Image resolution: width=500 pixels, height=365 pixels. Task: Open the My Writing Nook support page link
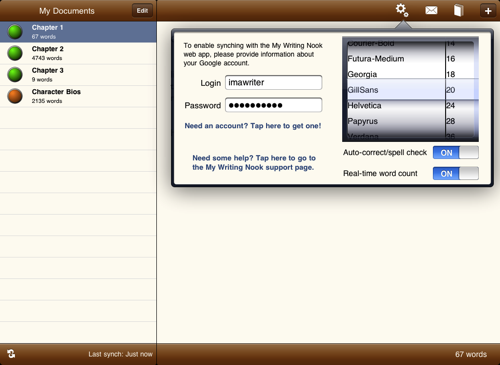click(254, 163)
